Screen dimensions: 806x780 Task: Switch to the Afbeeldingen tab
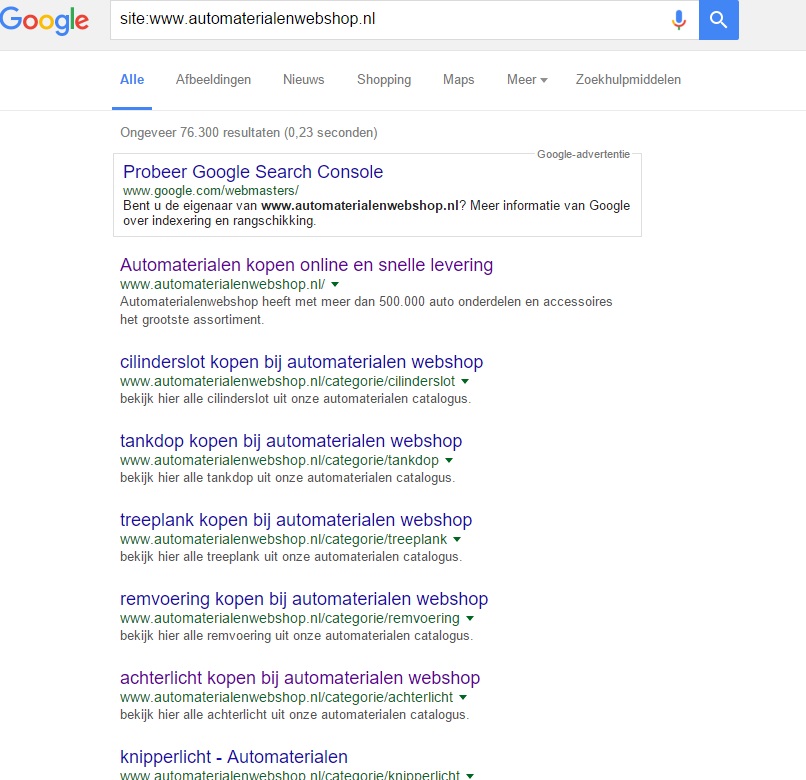click(x=213, y=80)
